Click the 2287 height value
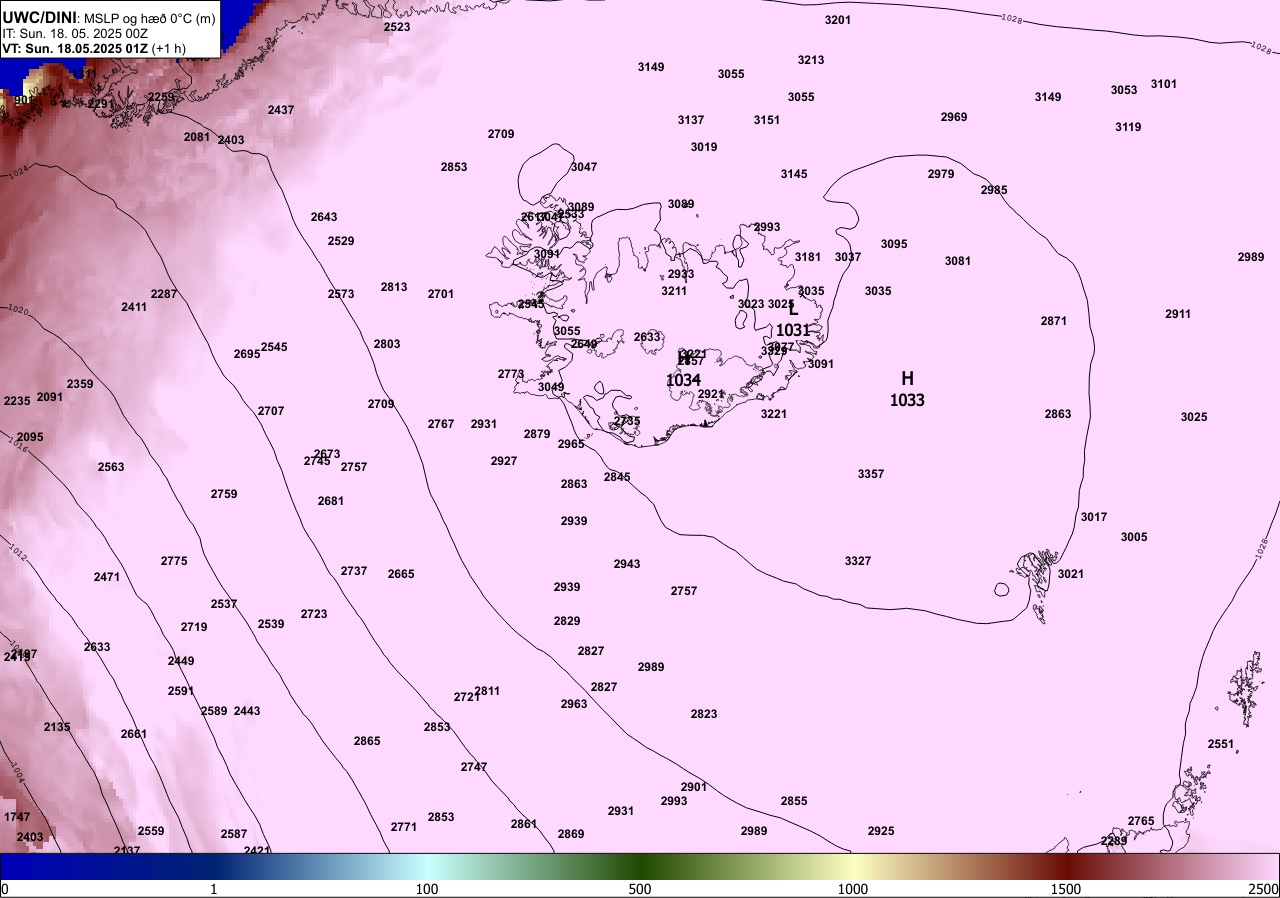Image resolution: width=1280 pixels, height=898 pixels. 164,294
